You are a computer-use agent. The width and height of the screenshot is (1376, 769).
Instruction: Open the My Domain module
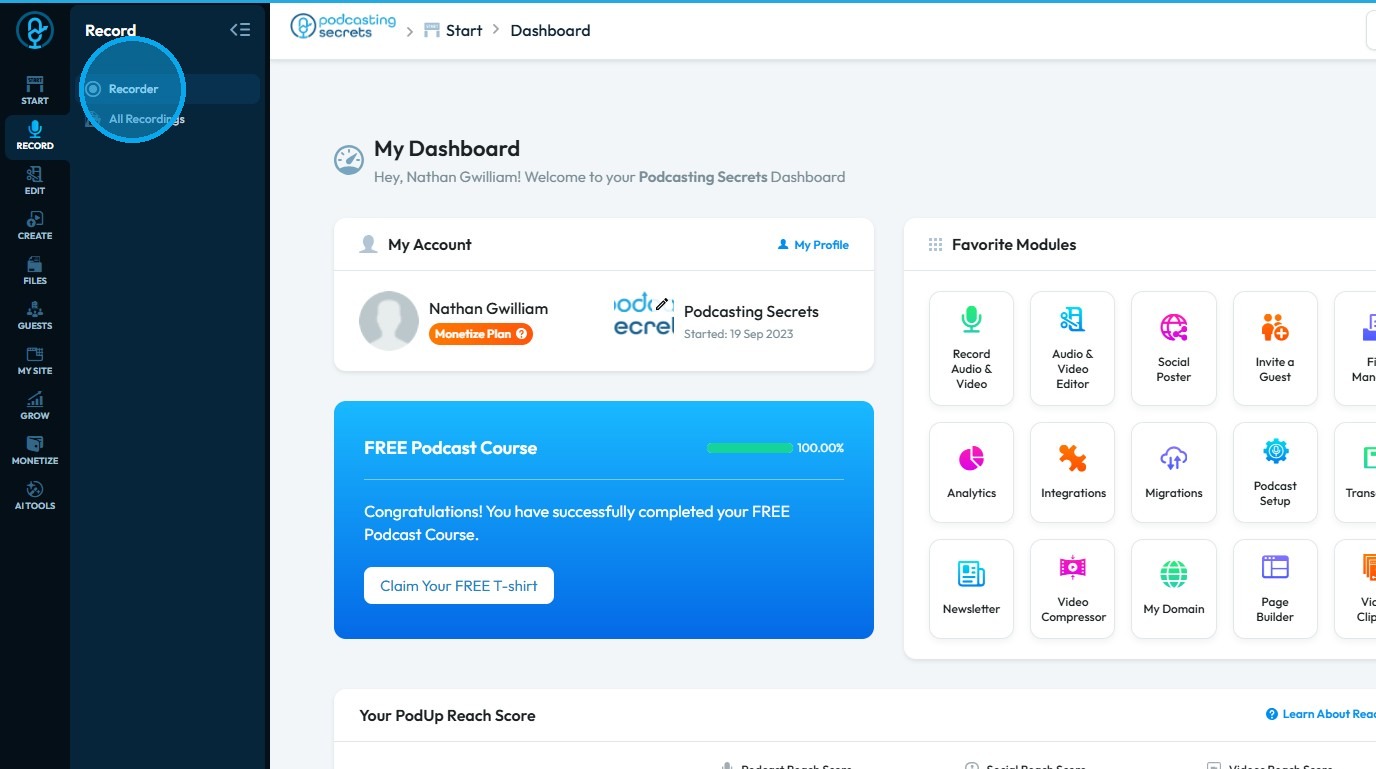coord(1174,589)
